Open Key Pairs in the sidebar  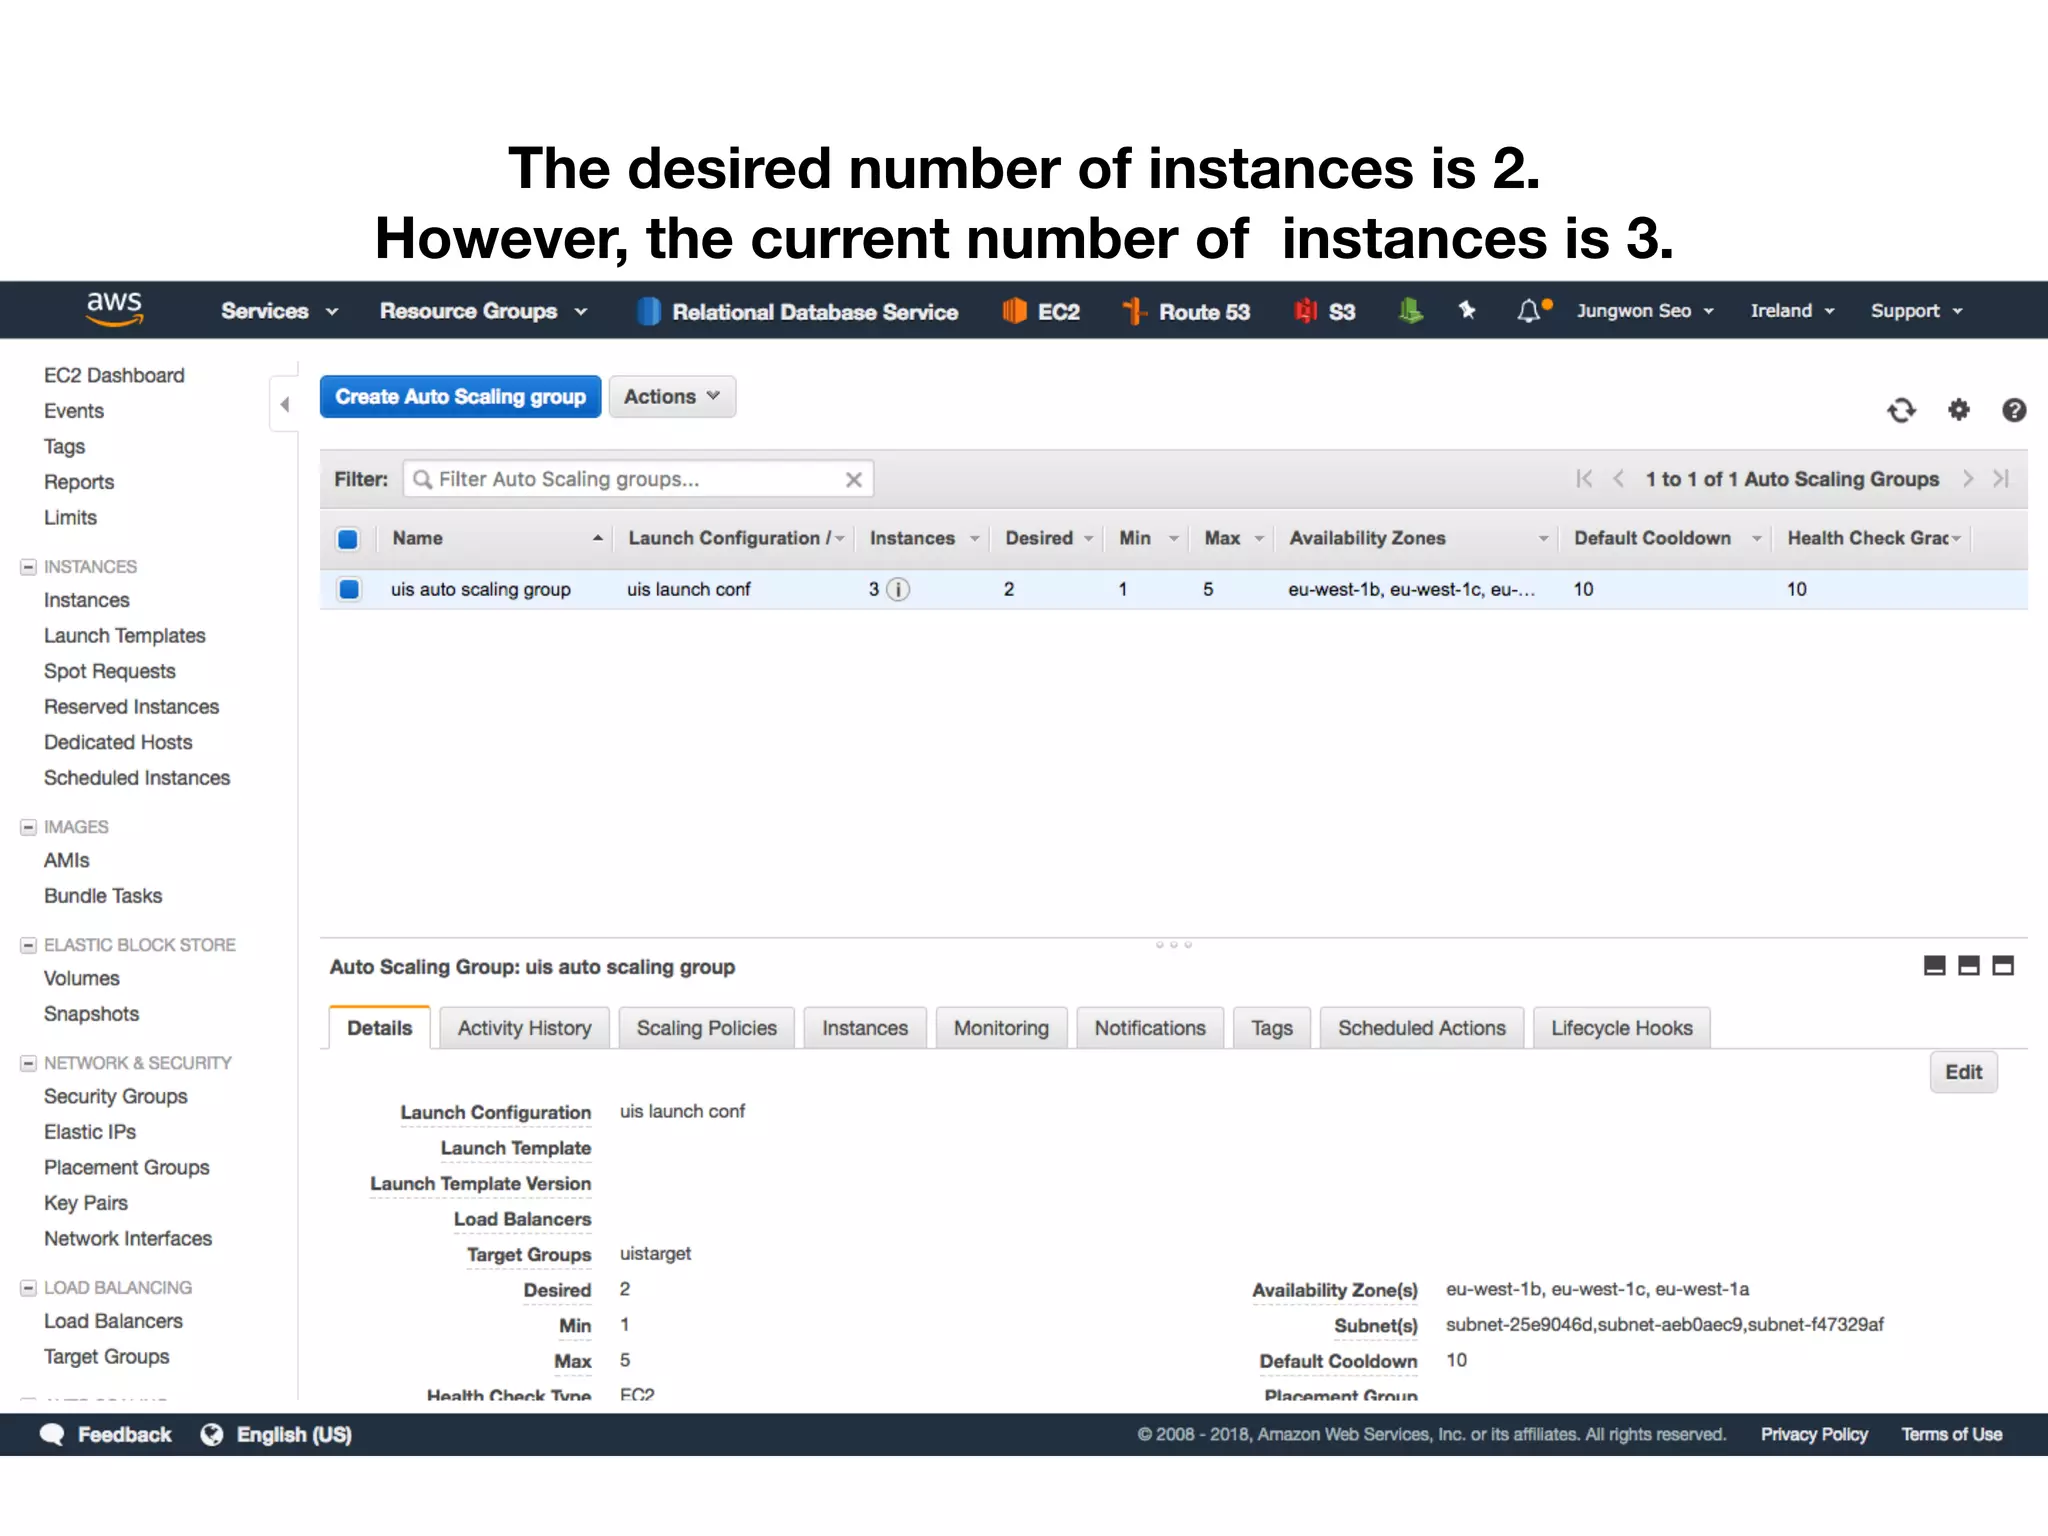(x=85, y=1203)
